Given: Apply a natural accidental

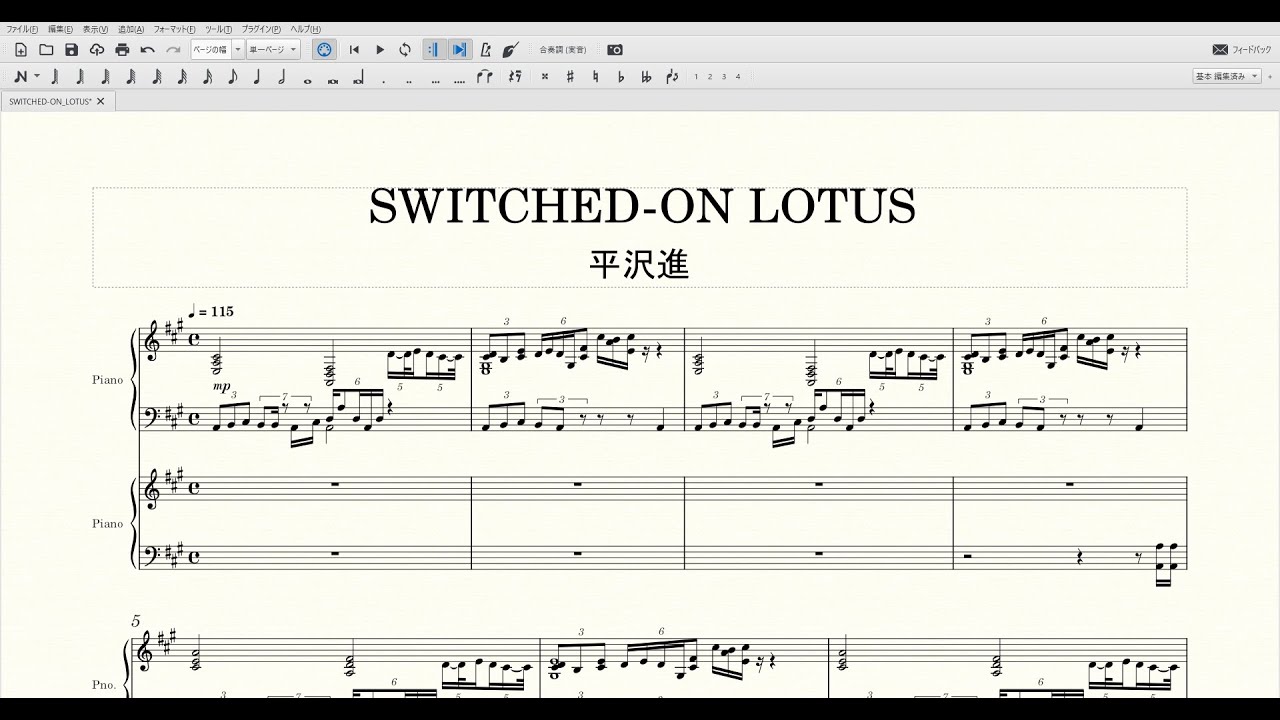Looking at the screenshot, I should pyautogui.click(x=595, y=76).
